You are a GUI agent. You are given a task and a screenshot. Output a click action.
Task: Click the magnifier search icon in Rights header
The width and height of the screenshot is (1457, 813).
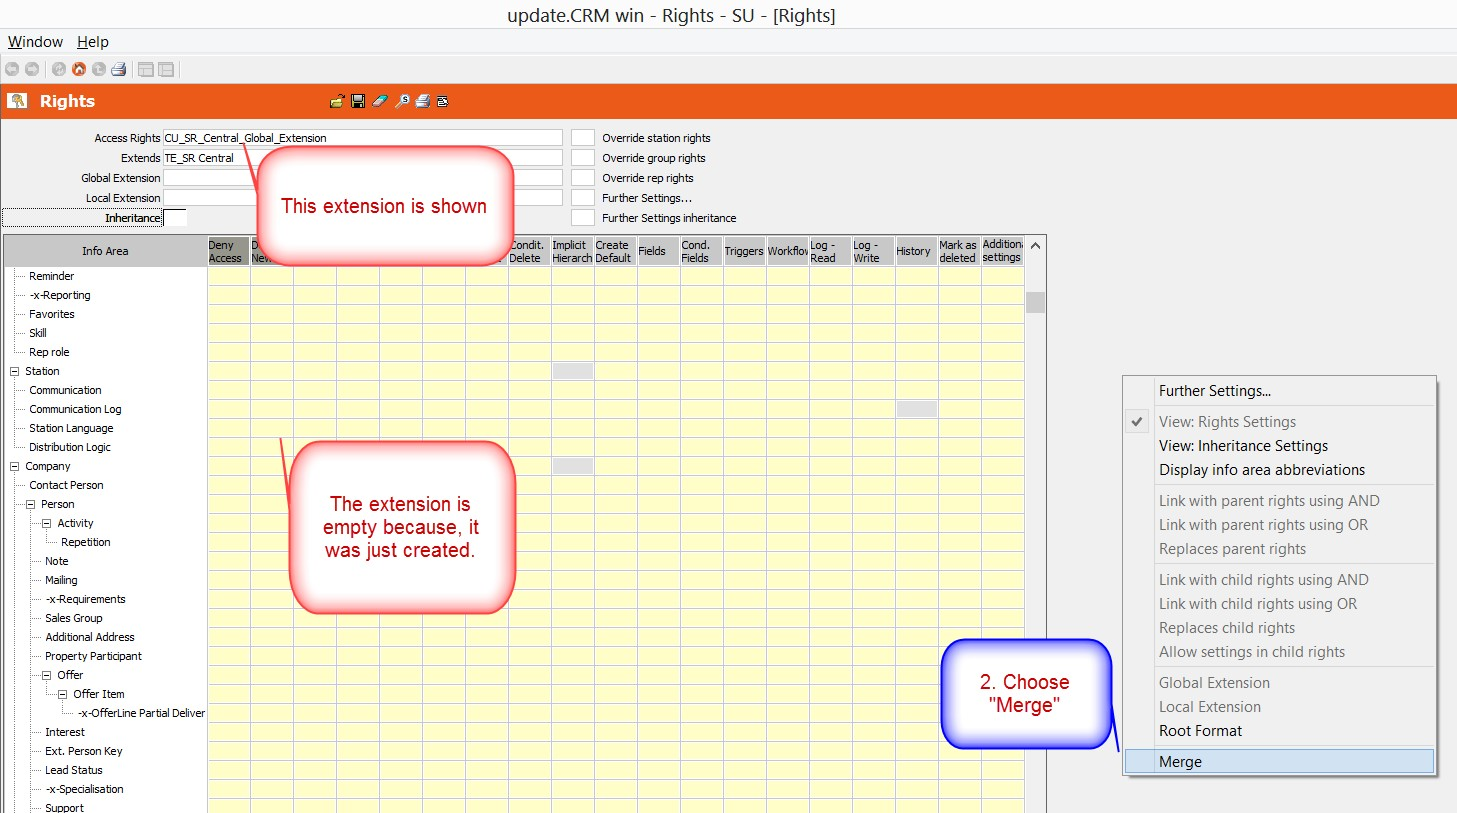coord(402,101)
